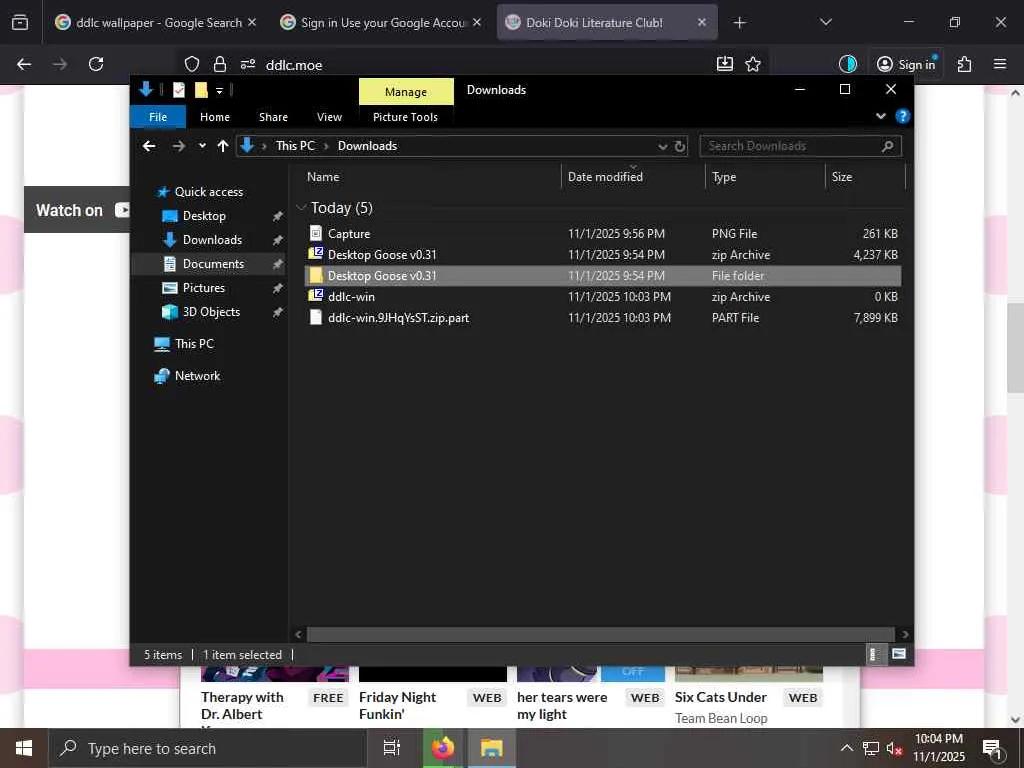Click muted volume icon in system tray

tap(894, 748)
